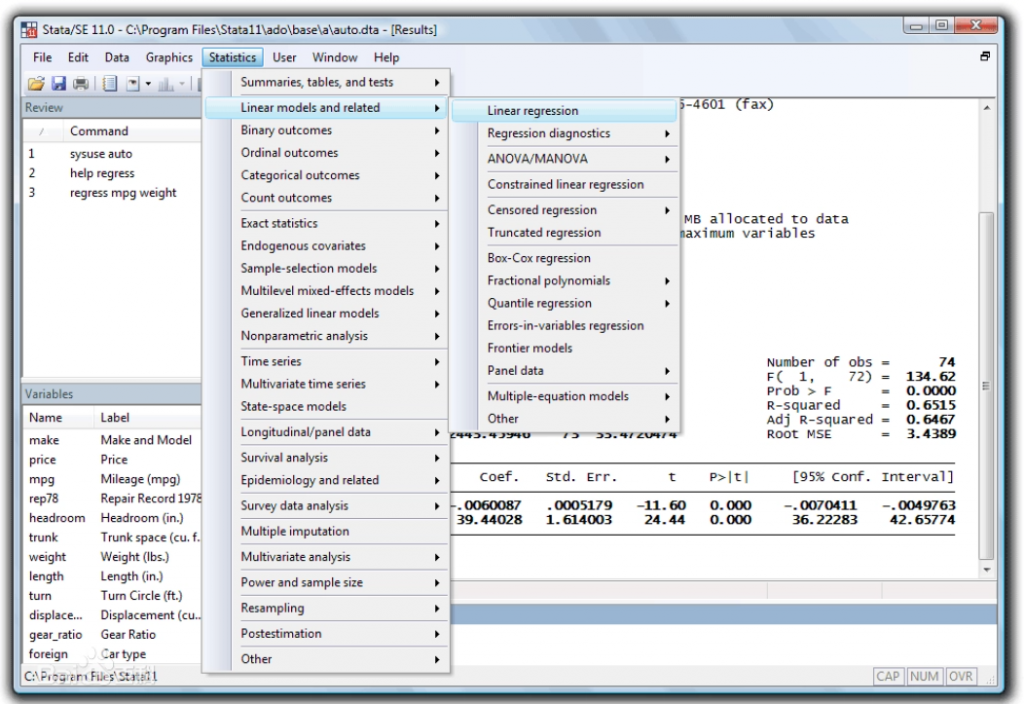Screen dimensions: 1024x704
Task: Choose Constrained linear regression
Action: (564, 185)
